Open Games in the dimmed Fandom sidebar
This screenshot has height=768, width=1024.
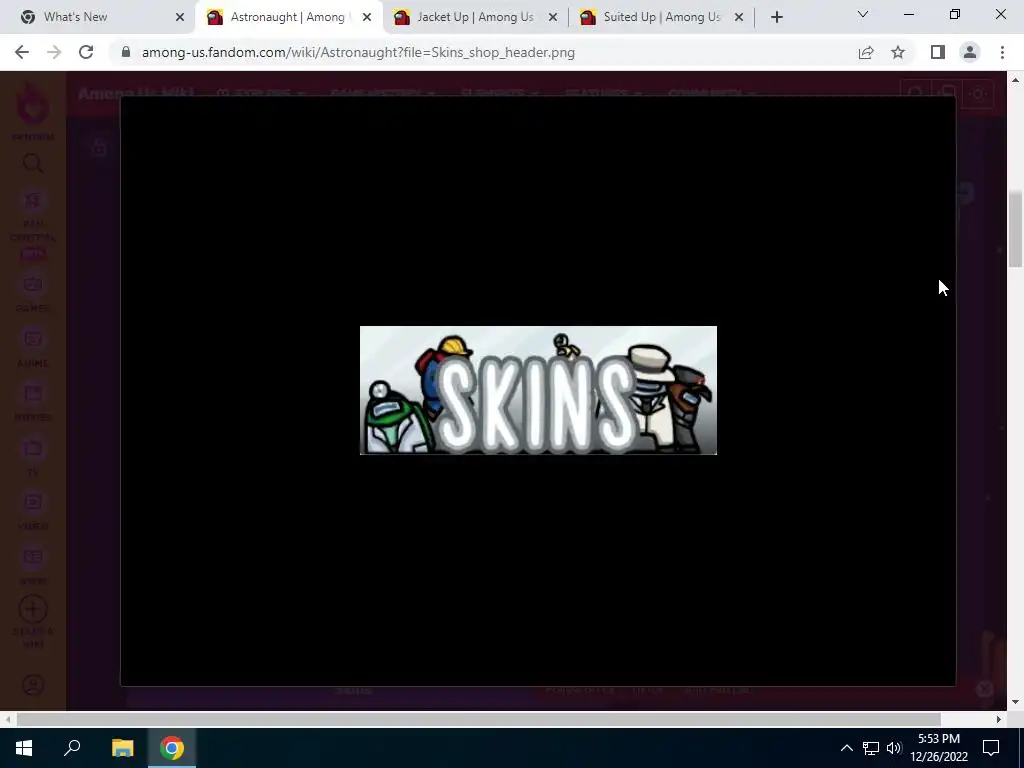[33, 293]
